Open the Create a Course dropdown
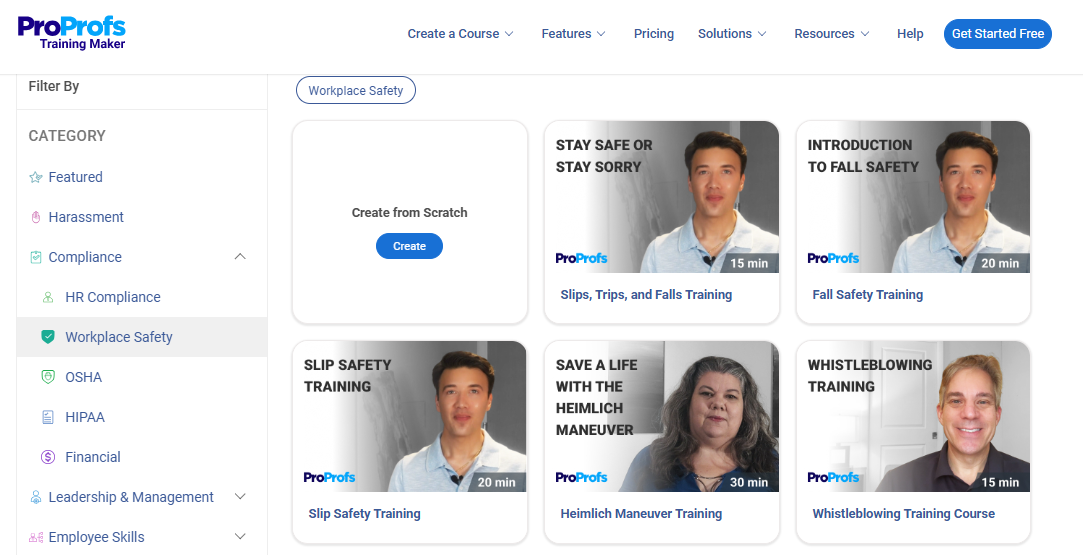 tap(461, 34)
